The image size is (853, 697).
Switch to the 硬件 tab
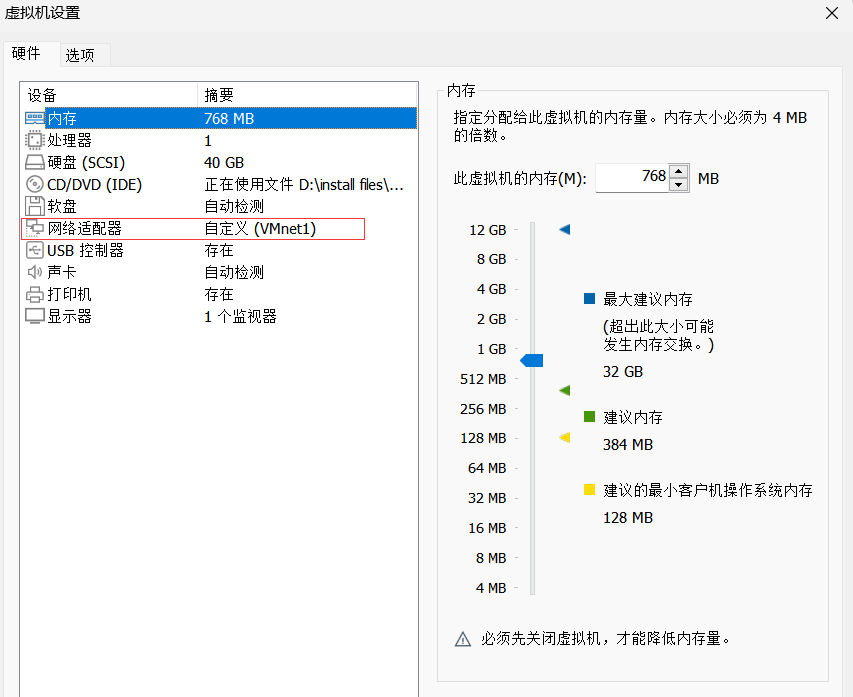pyautogui.click(x=32, y=54)
